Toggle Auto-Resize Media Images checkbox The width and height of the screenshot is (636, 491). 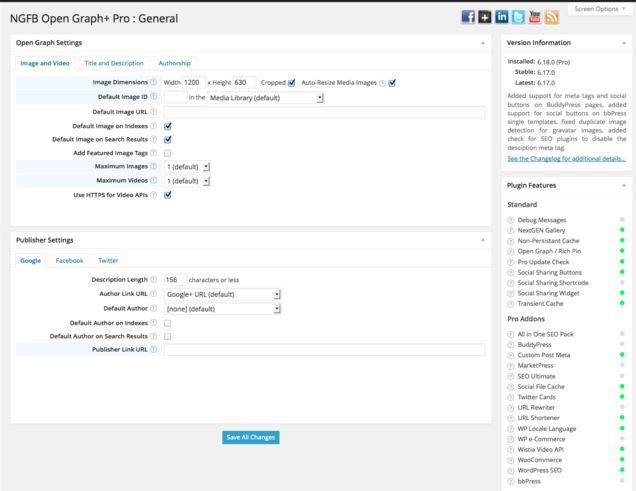(392, 83)
